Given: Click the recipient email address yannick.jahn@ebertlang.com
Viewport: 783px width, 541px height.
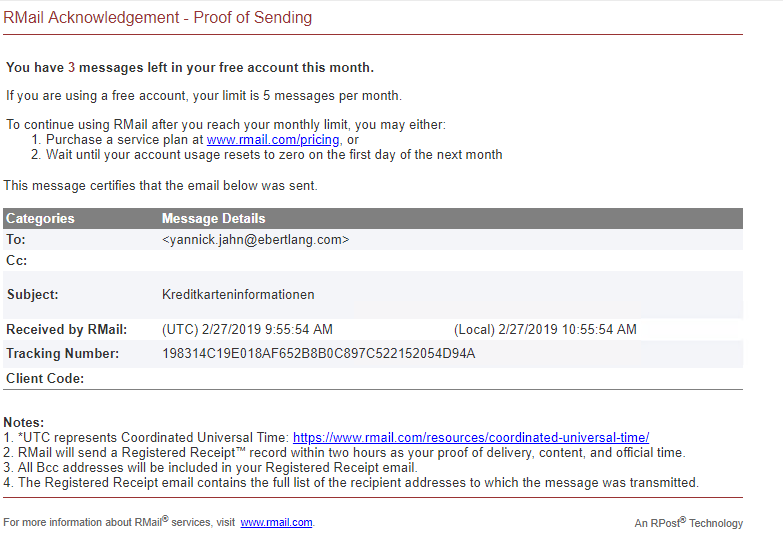Looking at the screenshot, I should click(255, 240).
